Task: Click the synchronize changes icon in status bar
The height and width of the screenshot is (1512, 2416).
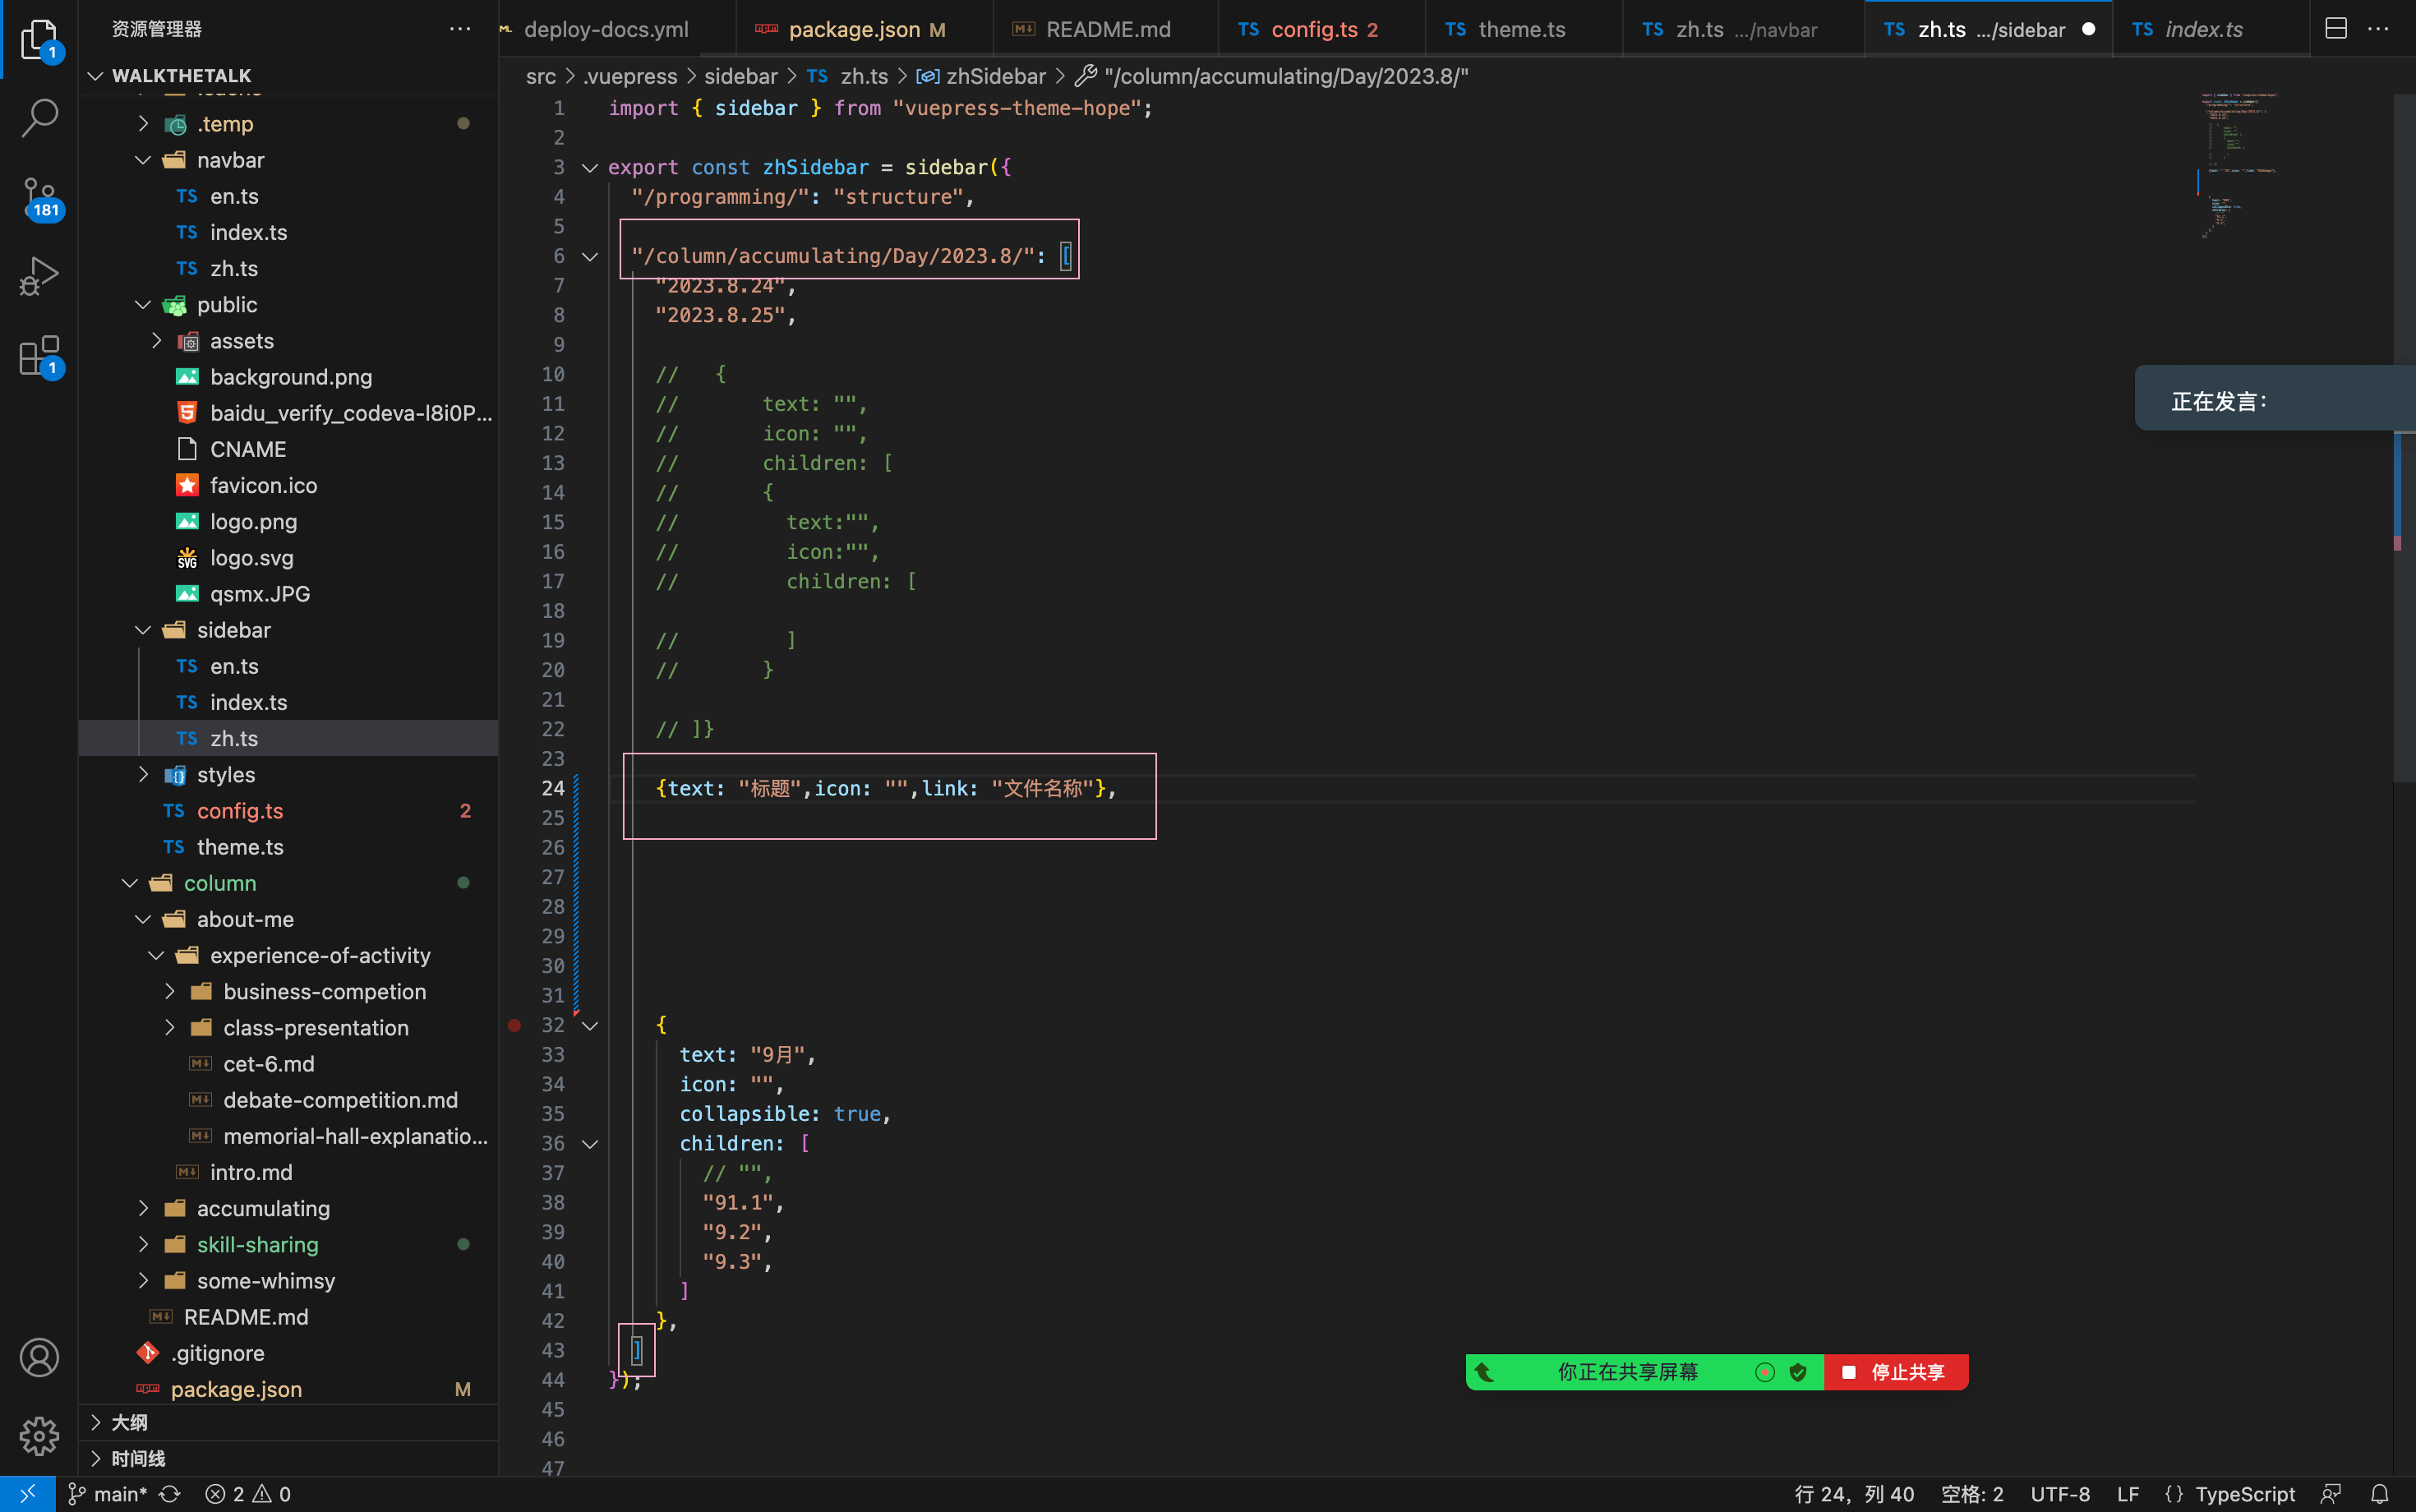Action: click(x=170, y=1494)
